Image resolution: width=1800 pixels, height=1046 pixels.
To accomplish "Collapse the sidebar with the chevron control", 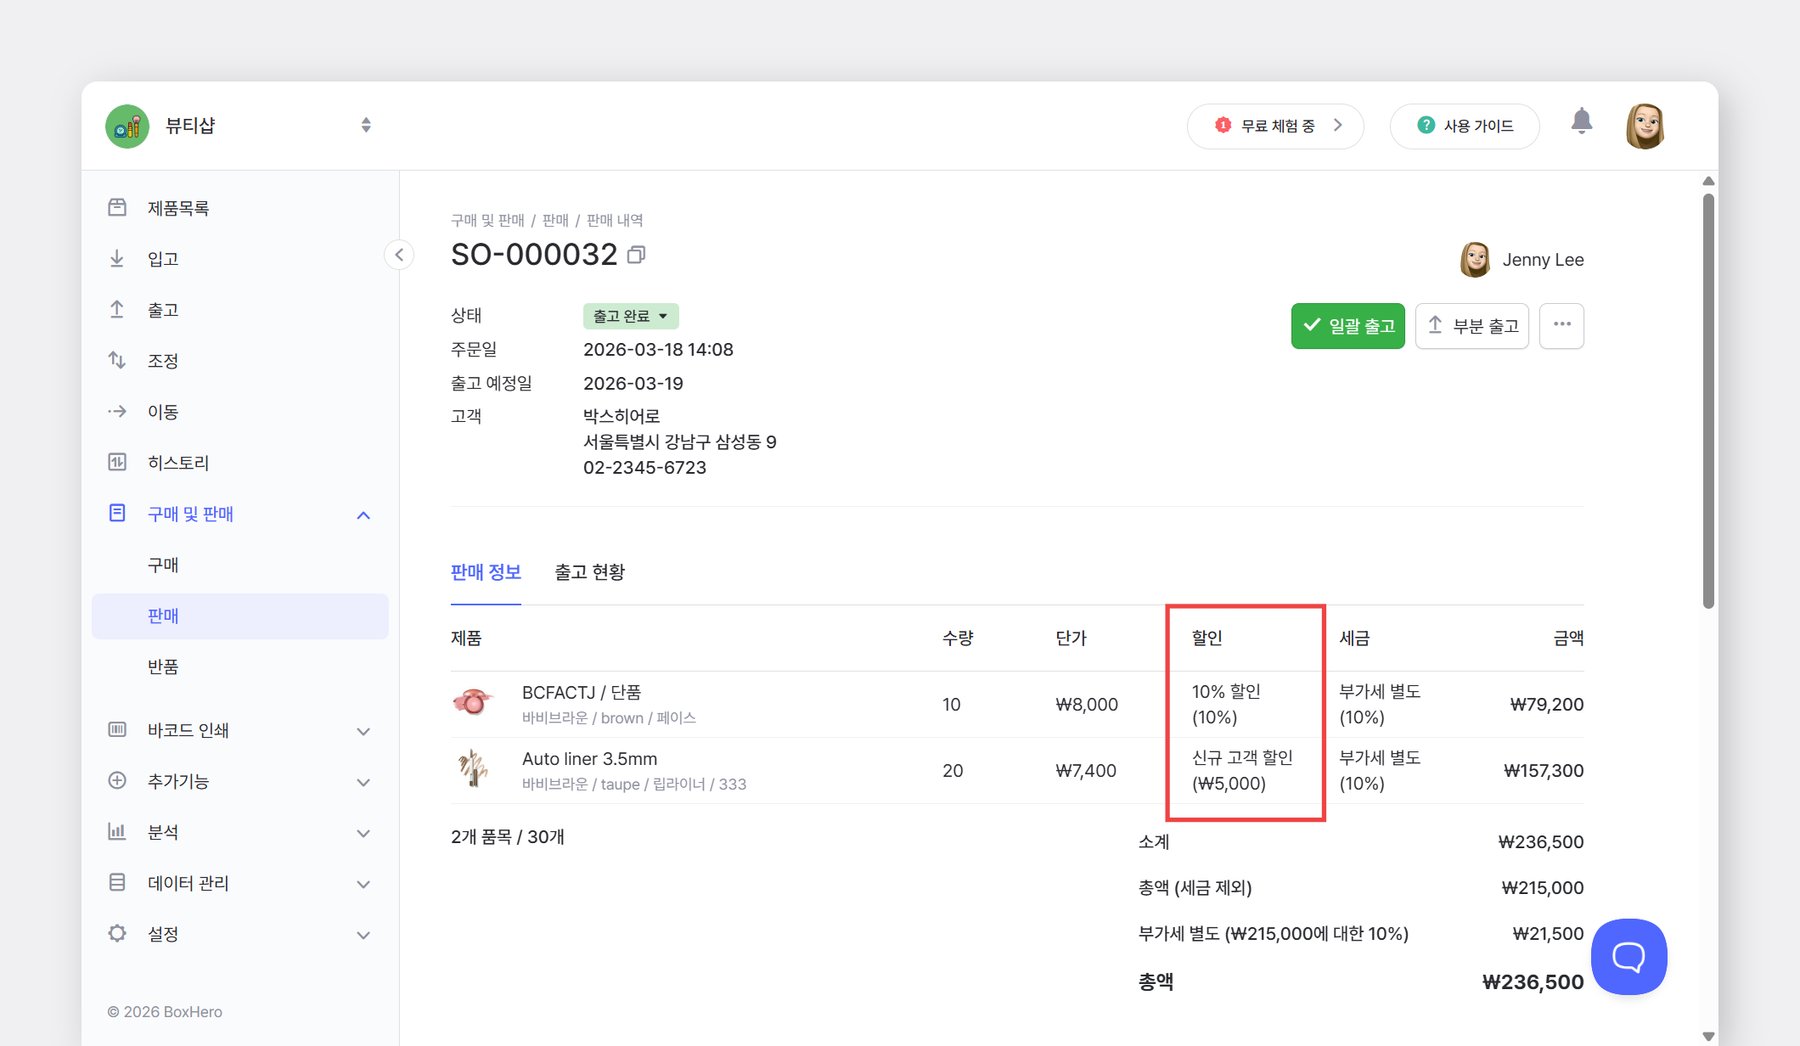I will pyautogui.click(x=399, y=255).
